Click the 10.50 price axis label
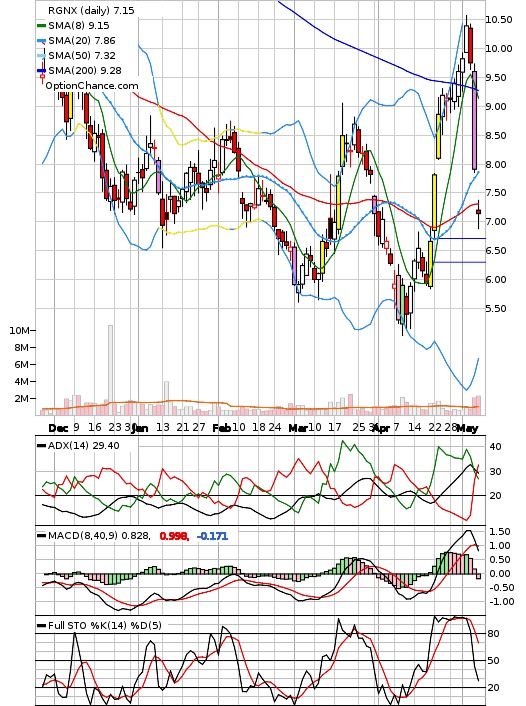This screenshot has height=706, width=526. (x=499, y=19)
